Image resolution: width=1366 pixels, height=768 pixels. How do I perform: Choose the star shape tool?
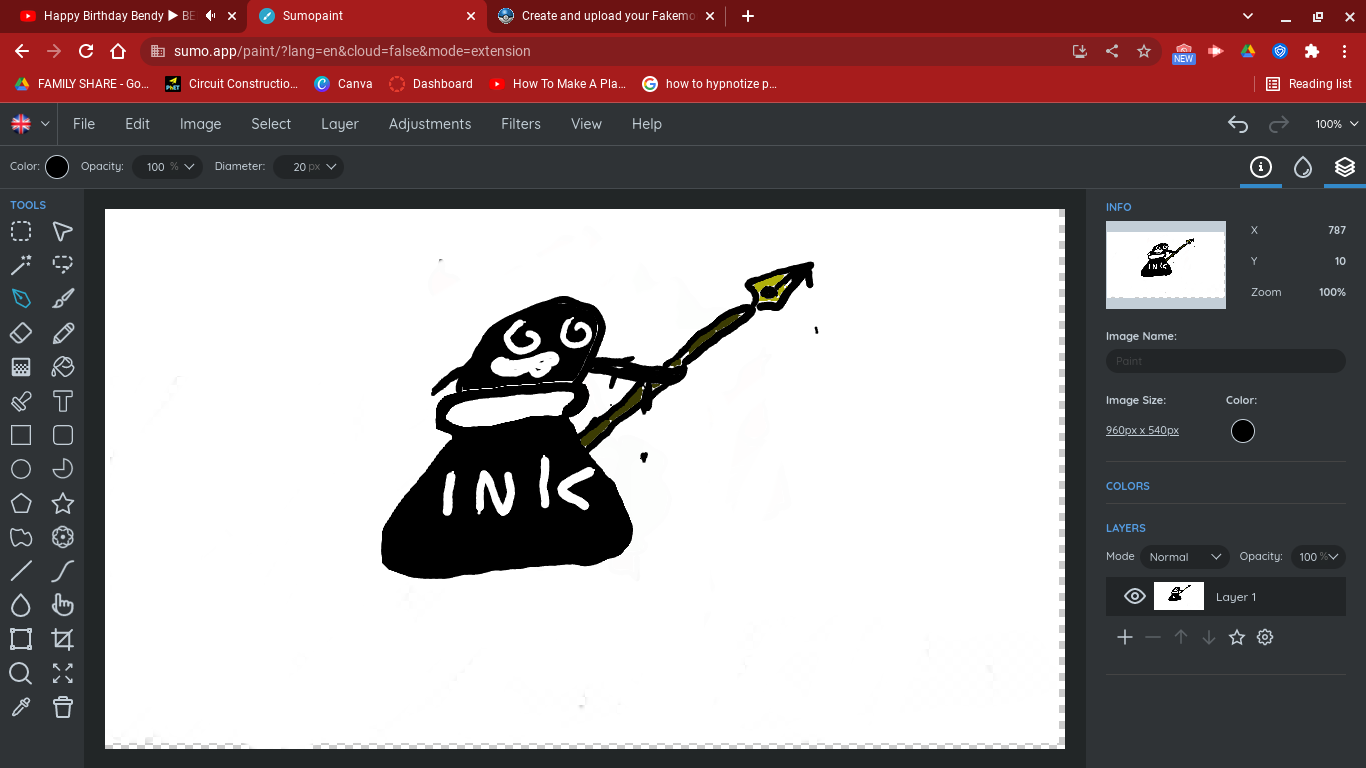[63, 503]
